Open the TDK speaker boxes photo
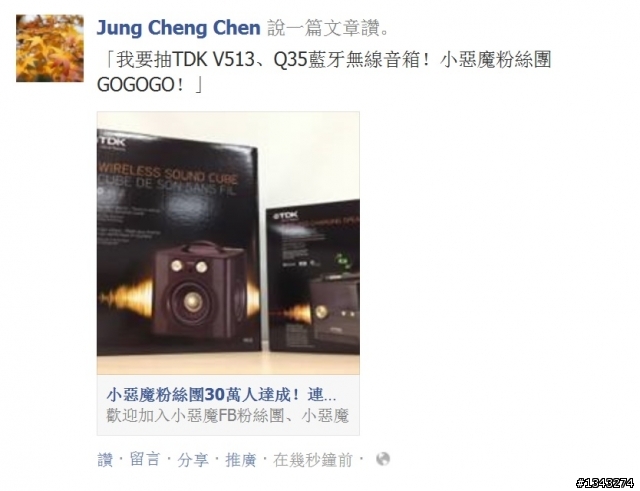This screenshot has height=491, width=640. [228, 243]
